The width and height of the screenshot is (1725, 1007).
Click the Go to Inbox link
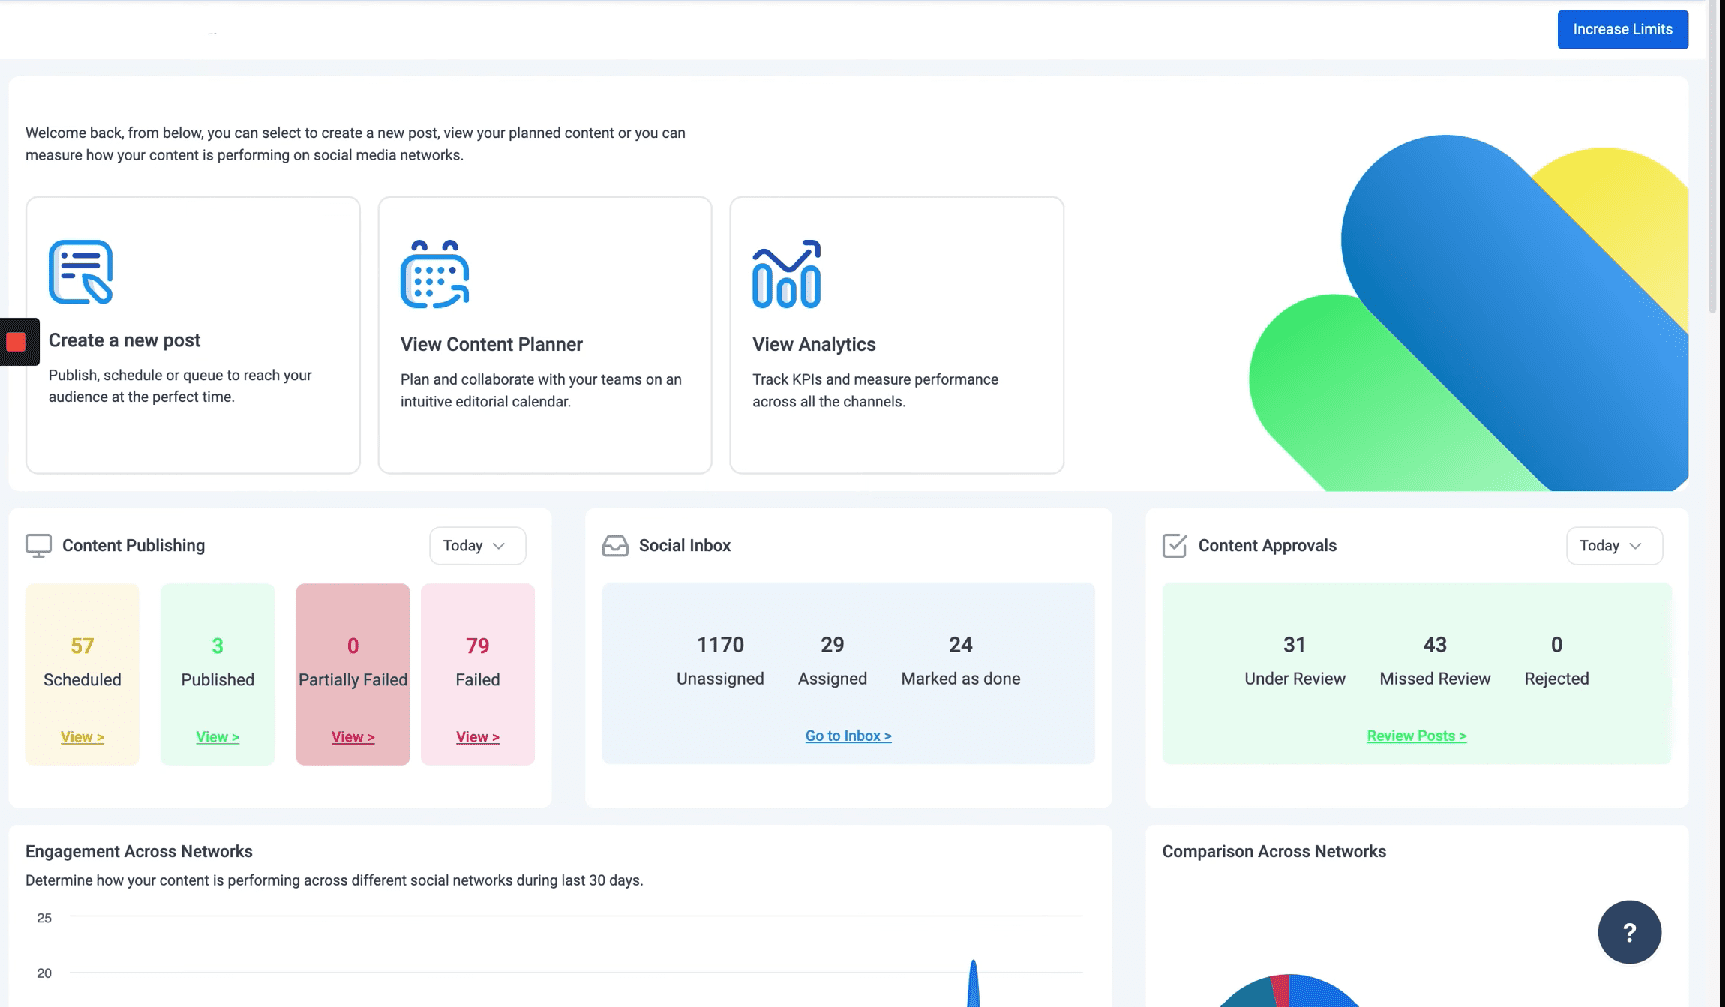point(848,736)
